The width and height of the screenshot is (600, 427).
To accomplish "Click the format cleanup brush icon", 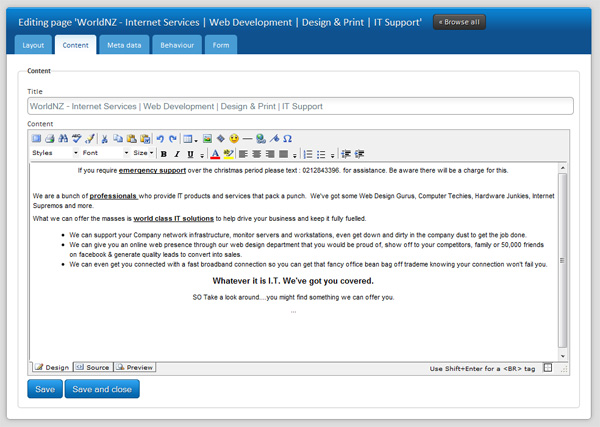I will 90,139.
